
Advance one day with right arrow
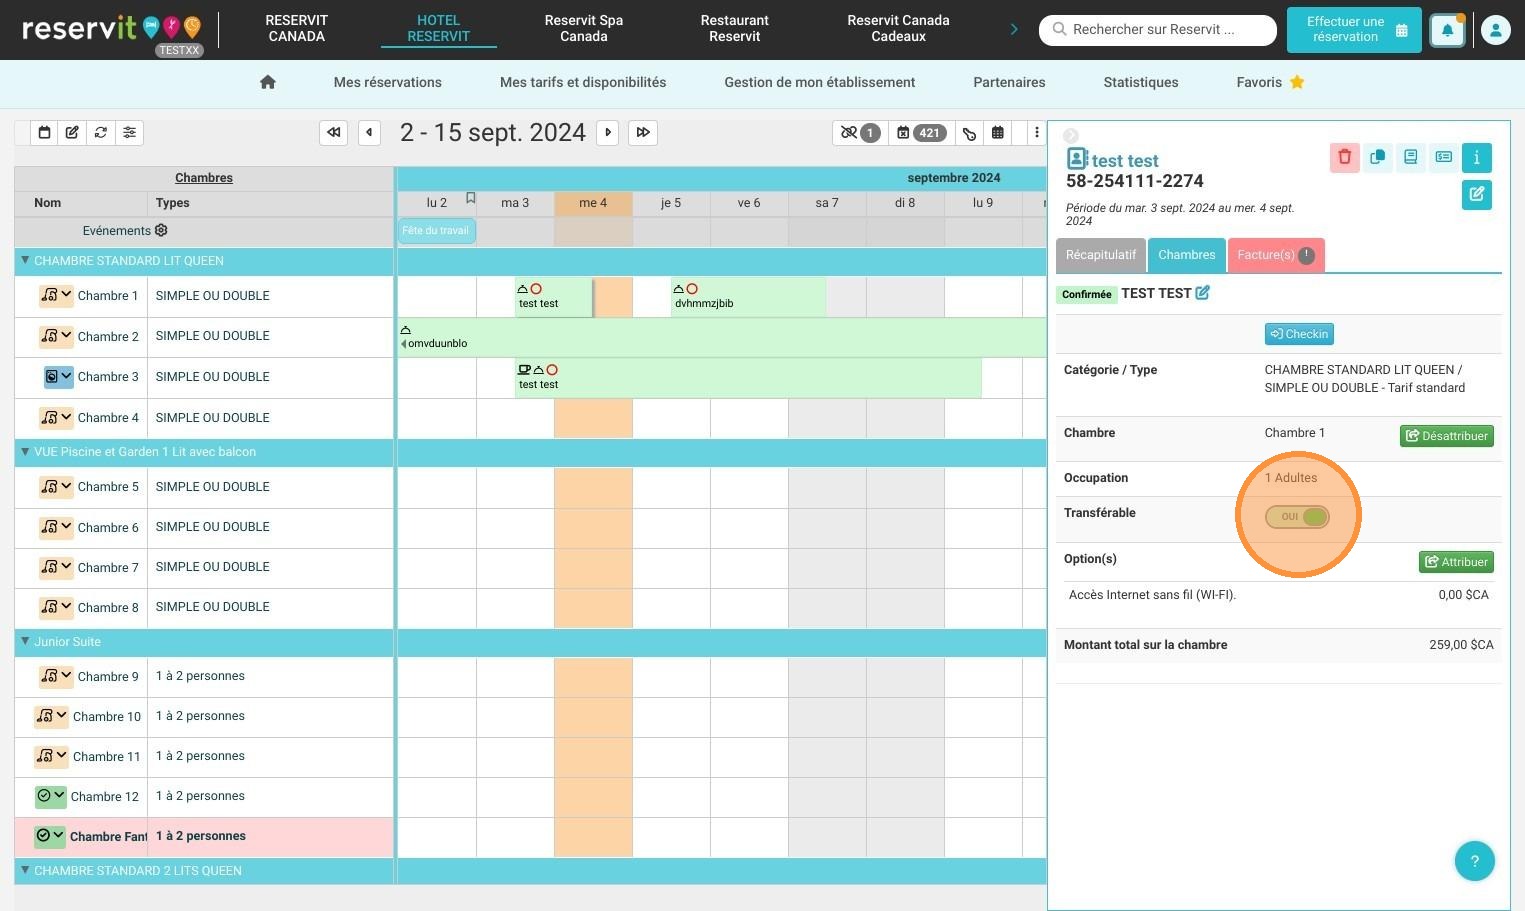tap(608, 132)
